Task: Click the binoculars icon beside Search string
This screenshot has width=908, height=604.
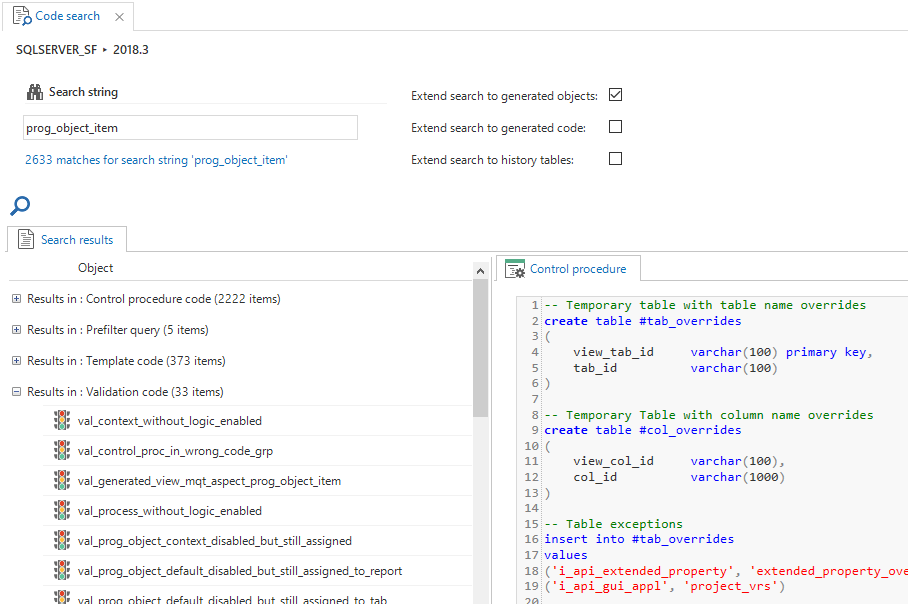Action: [x=34, y=92]
